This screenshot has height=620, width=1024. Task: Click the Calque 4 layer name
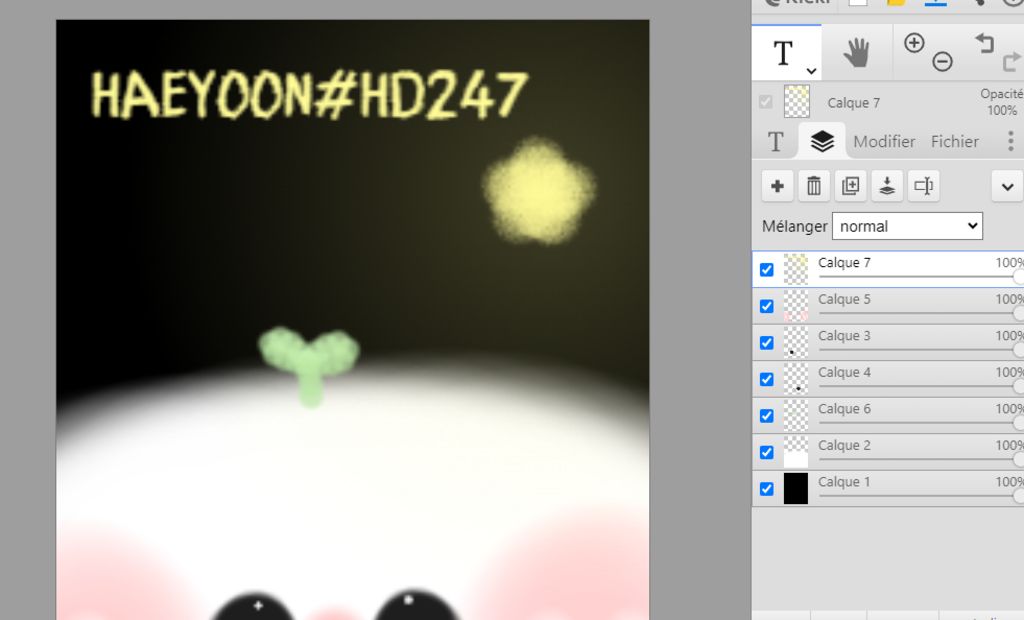844,372
